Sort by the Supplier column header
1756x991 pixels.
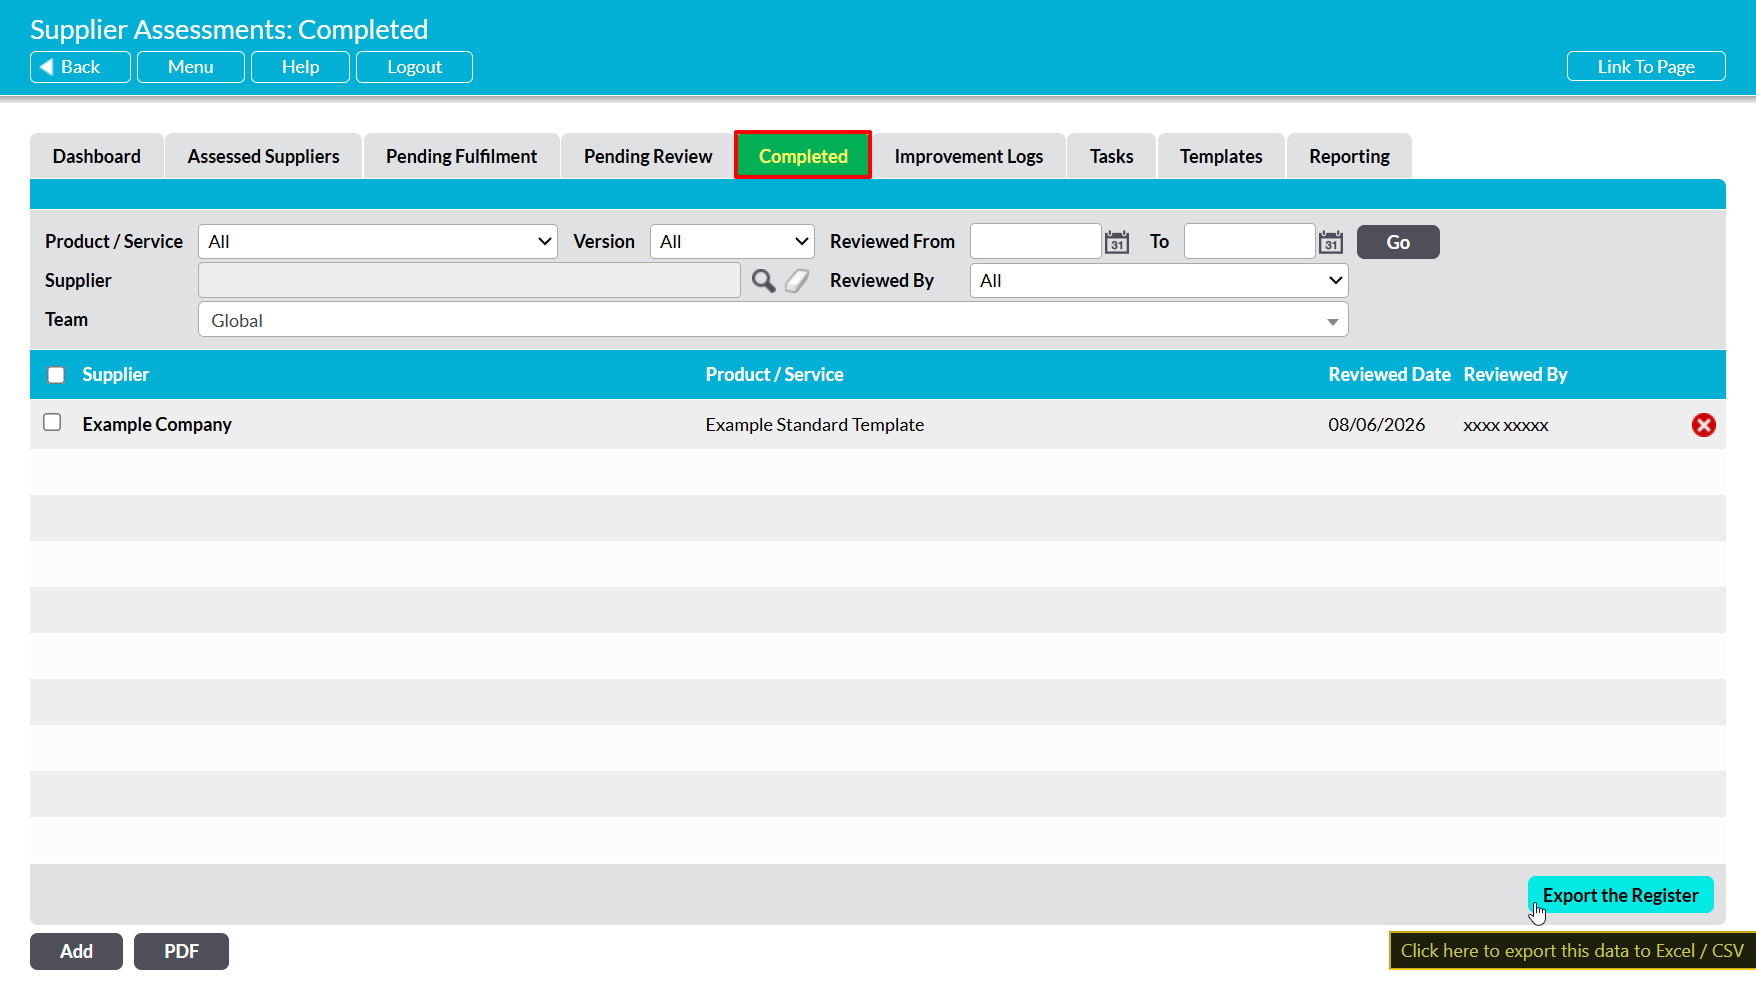[x=116, y=375]
